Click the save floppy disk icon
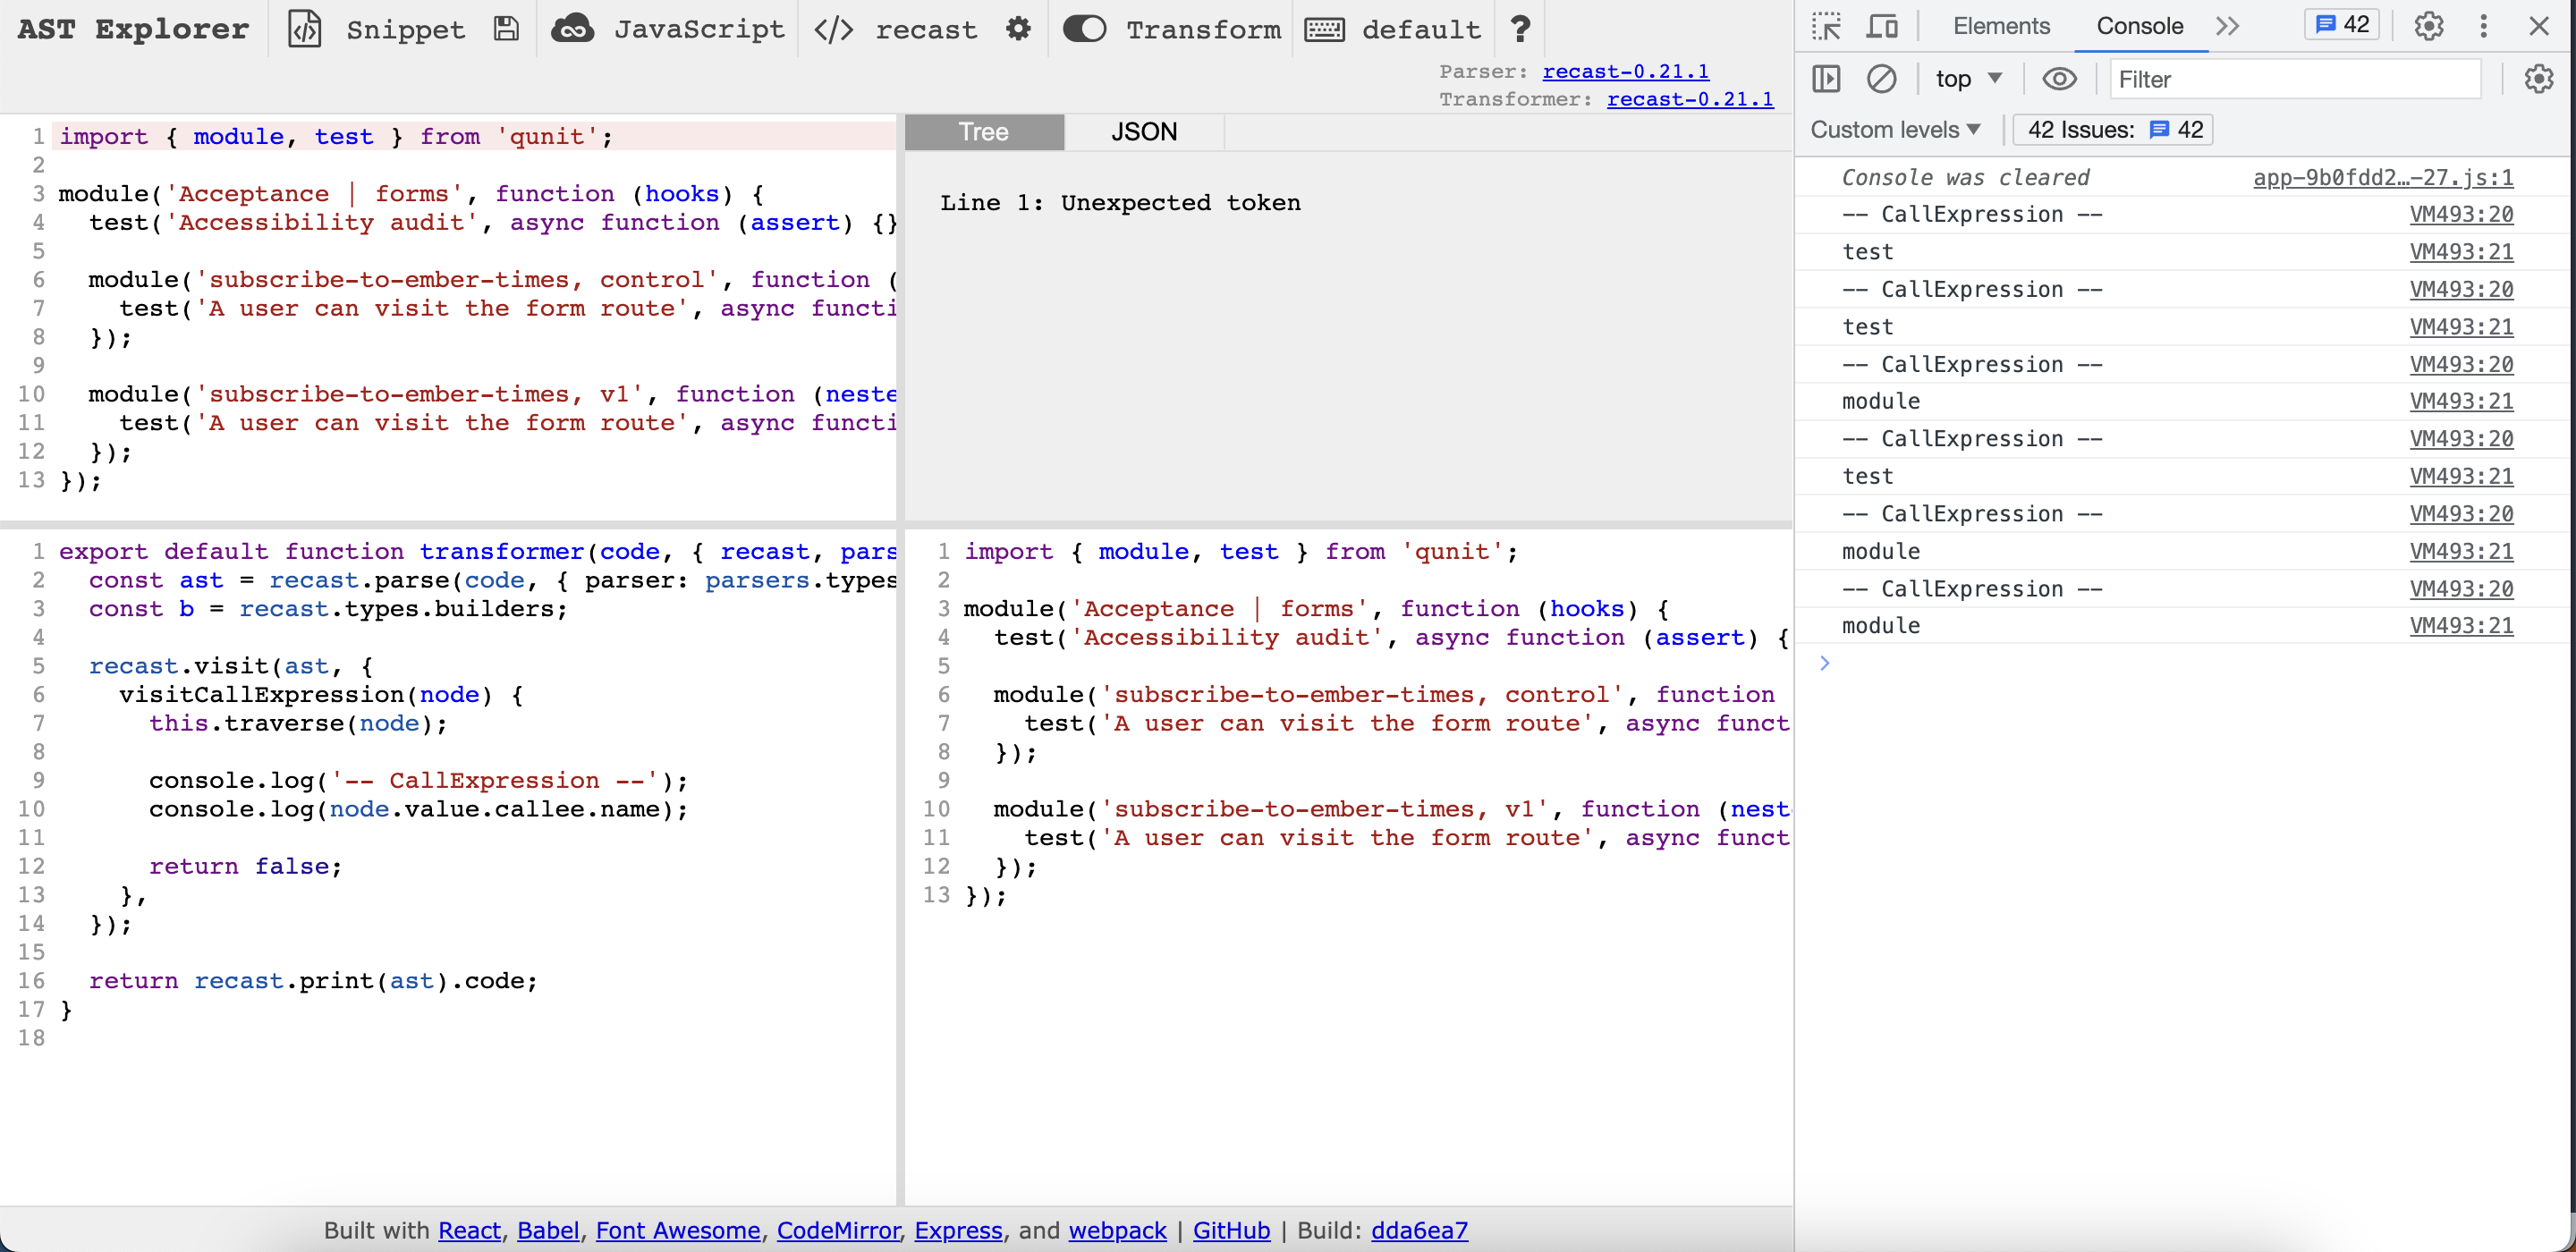Screen dimensions: 2576x1252 506,29
